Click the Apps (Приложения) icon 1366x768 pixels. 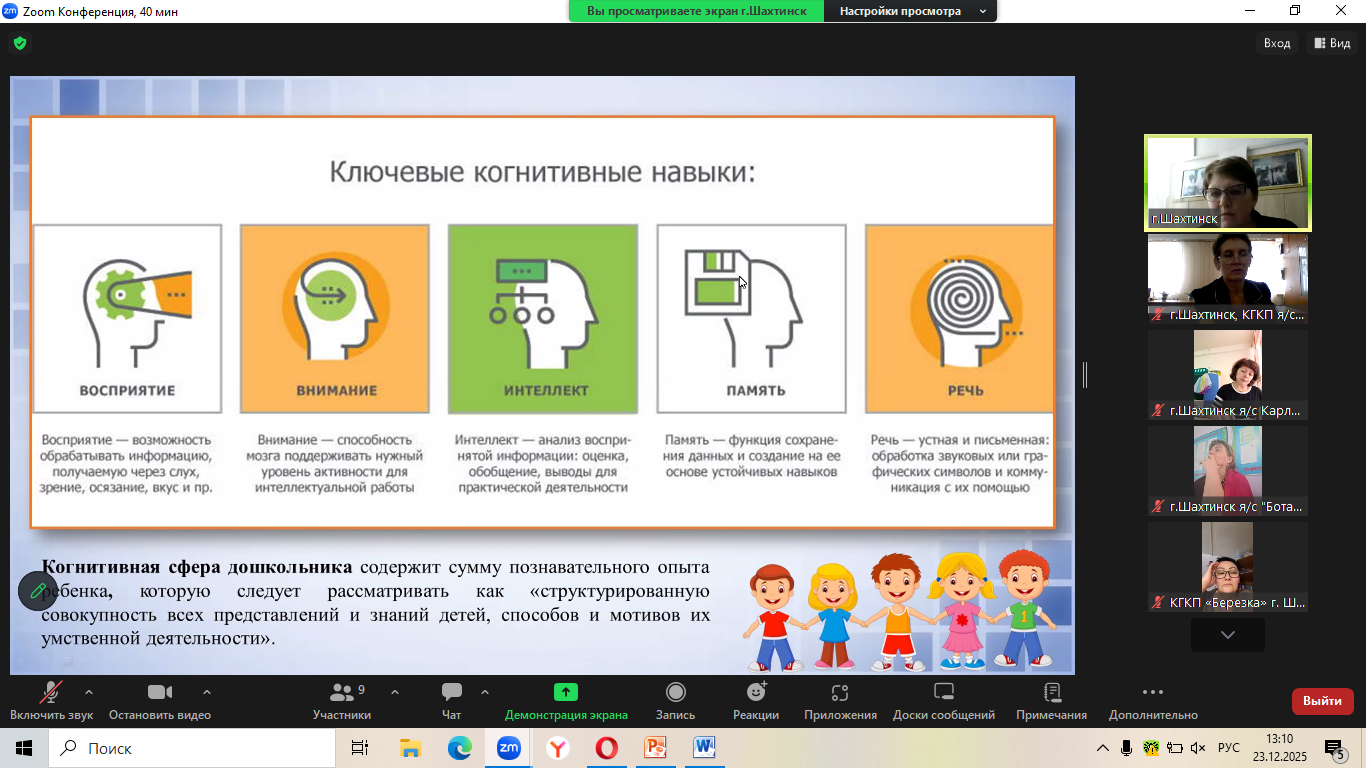840,693
